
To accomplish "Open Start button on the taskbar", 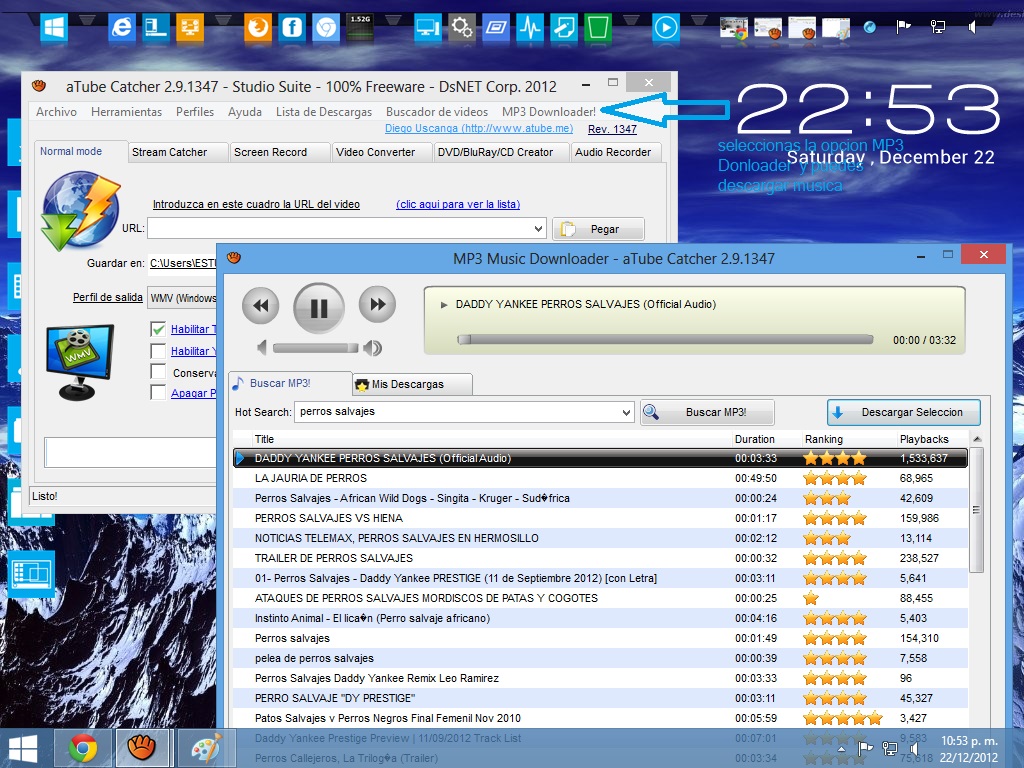I will (x=24, y=748).
